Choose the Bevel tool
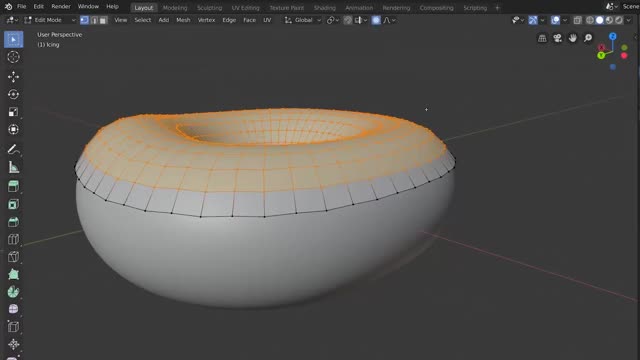 pos(13,222)
